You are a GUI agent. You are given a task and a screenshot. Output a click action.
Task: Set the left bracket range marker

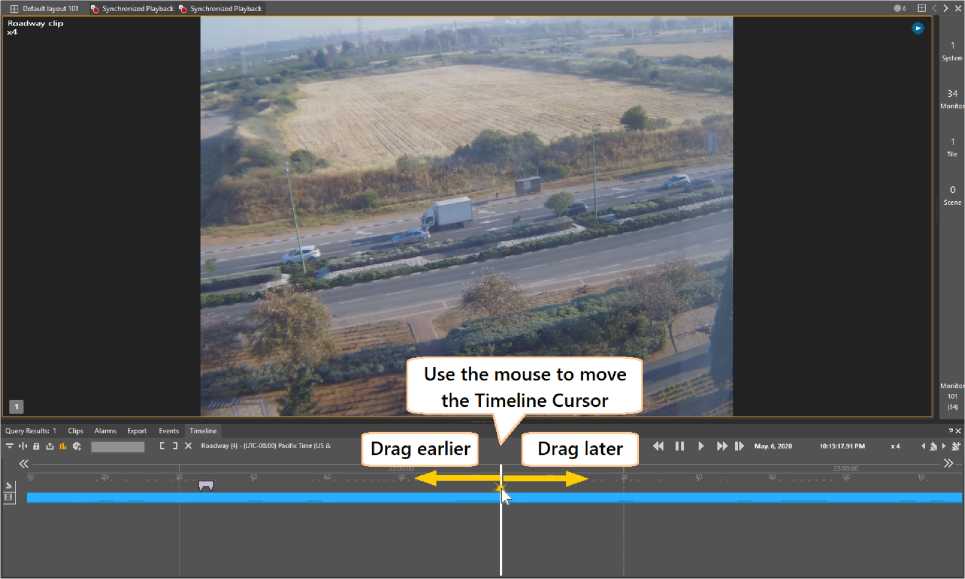pos(162,446)
